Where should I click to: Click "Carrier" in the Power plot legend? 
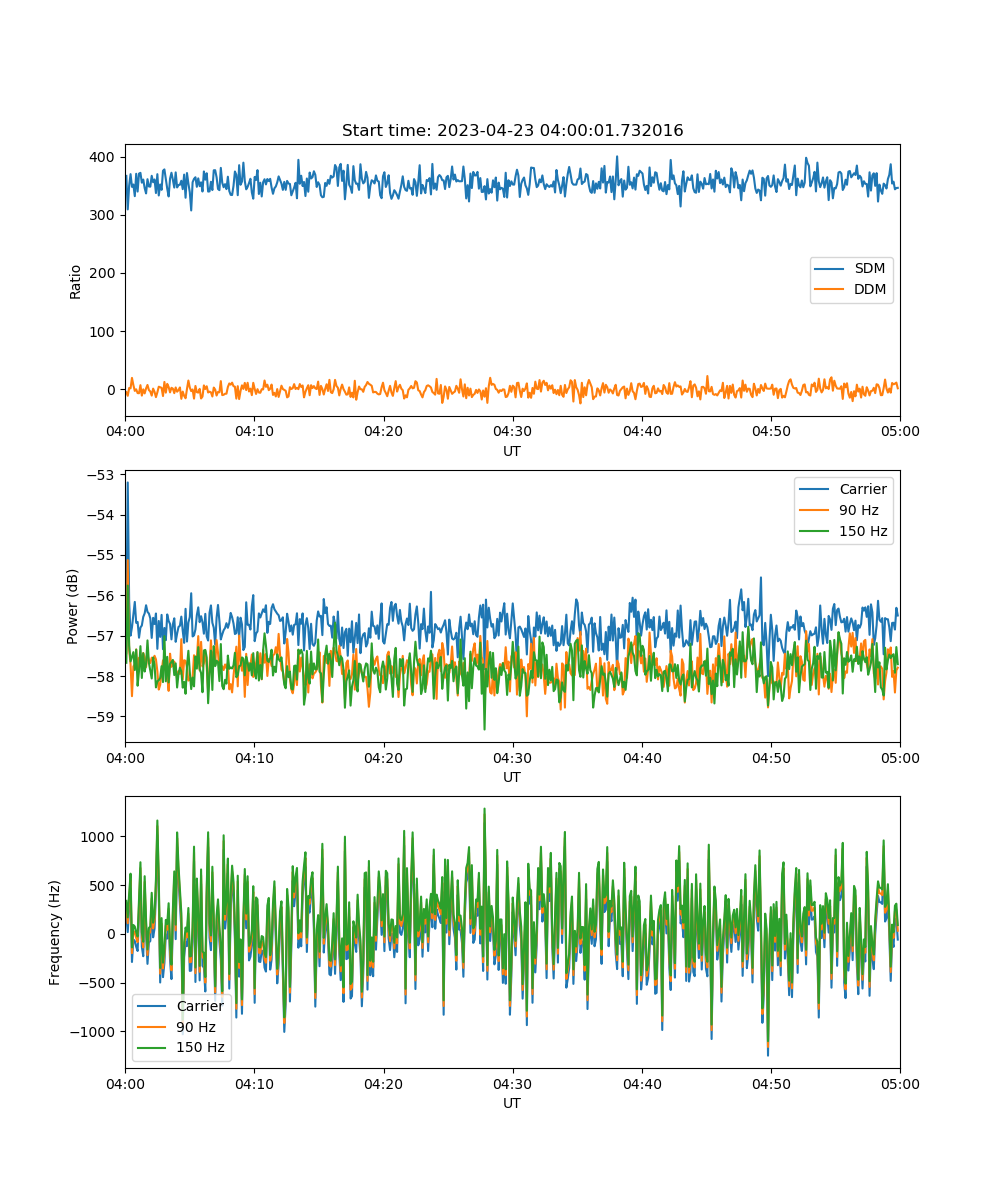tap(863, 489)
